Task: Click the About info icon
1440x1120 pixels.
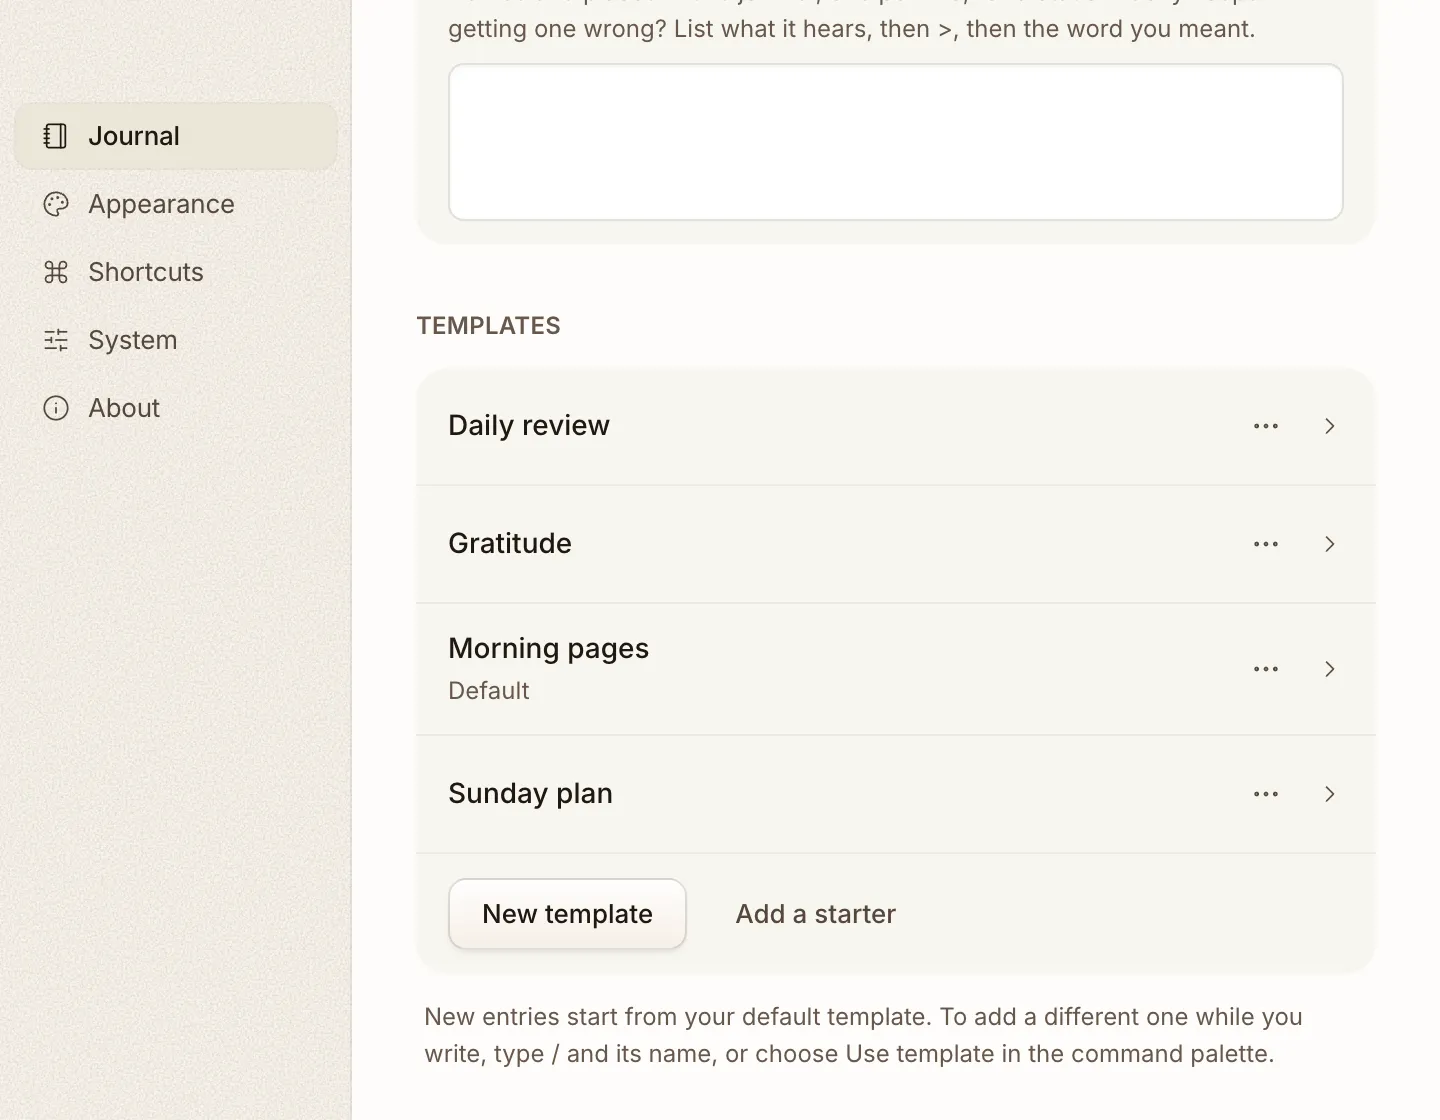Action: pos(56,408)
